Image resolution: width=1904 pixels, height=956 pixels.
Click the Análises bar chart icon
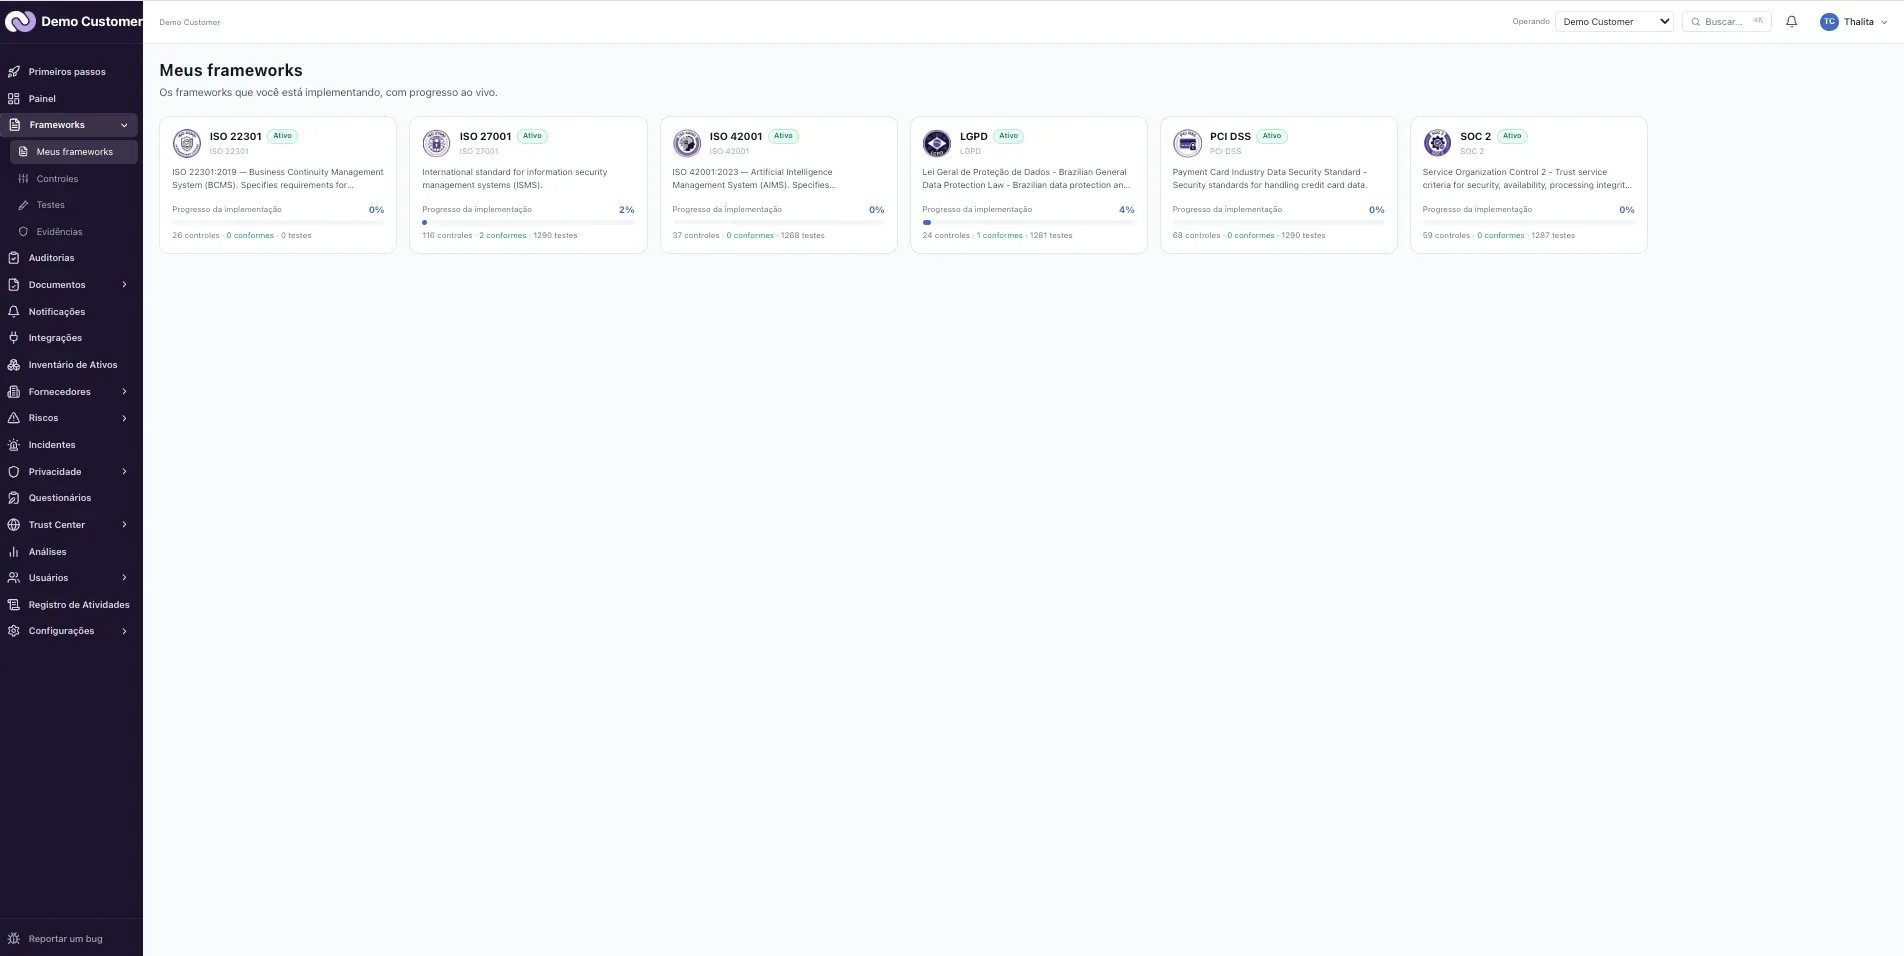[x=14, y=552]
